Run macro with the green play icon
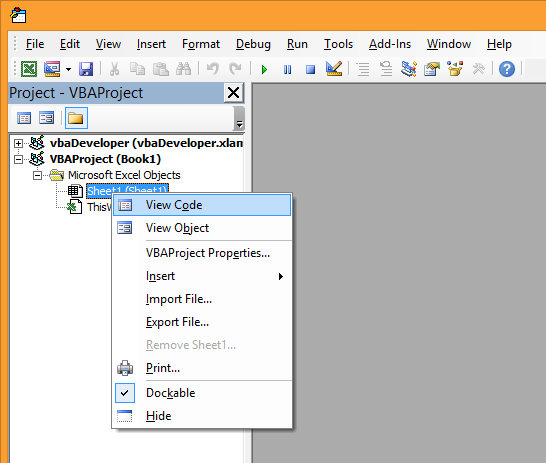 click(264, 69)
